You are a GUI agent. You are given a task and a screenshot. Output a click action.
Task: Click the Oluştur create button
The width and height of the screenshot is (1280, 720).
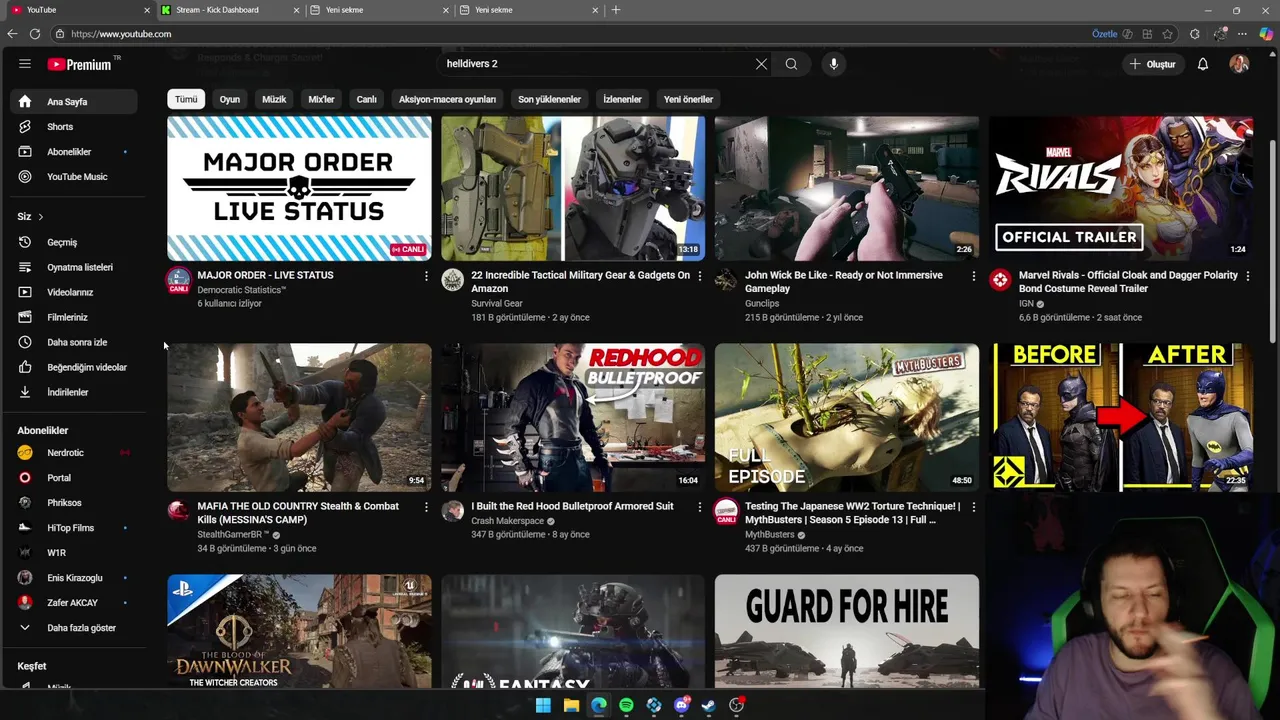1152,64
